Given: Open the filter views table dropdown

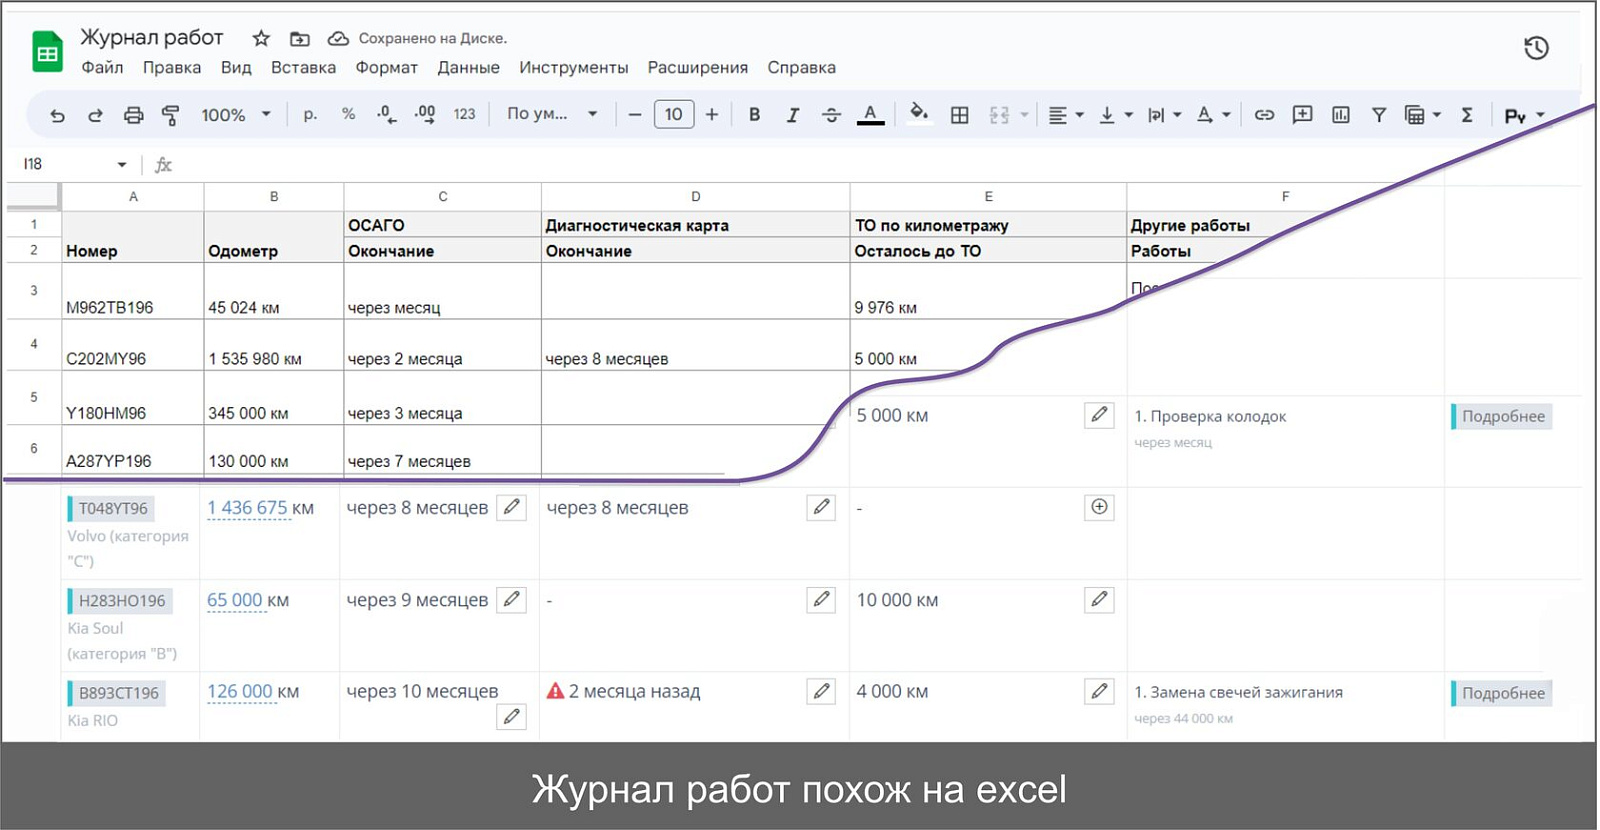Looking at the screenshot, I should point(1423,115).
